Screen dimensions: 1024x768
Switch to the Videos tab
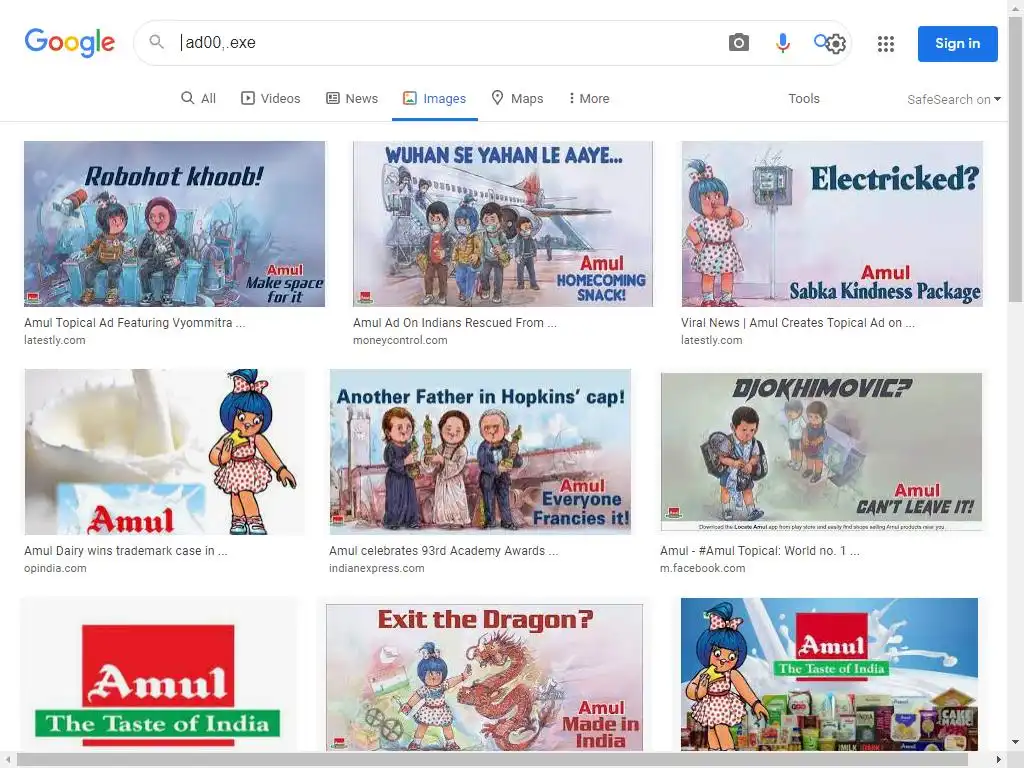pos(270,99)
